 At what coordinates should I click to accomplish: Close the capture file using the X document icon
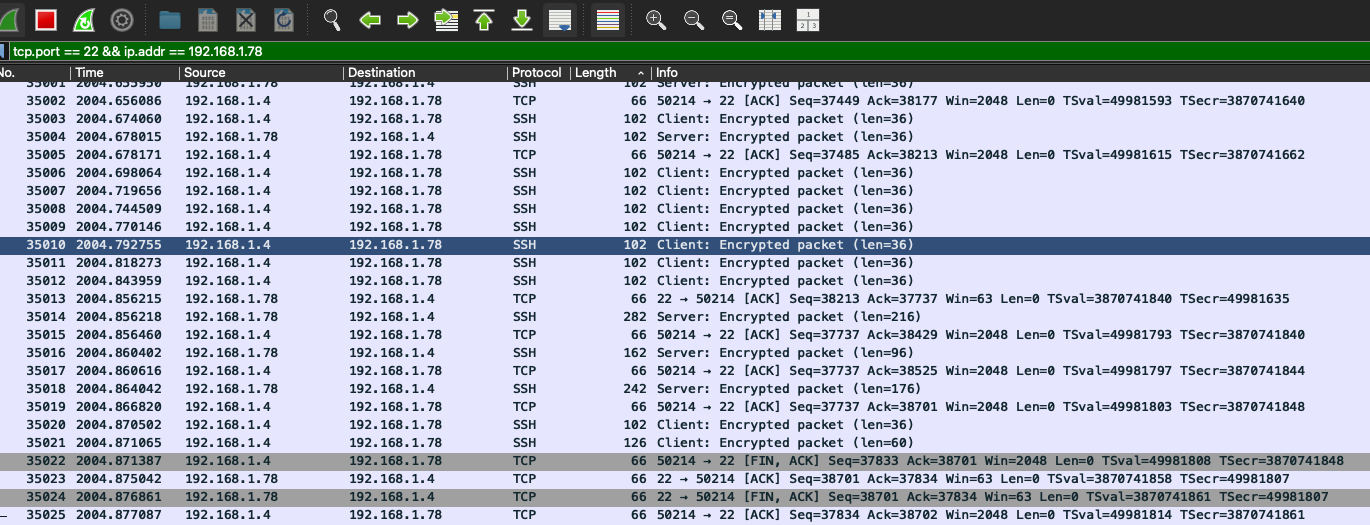246,19
